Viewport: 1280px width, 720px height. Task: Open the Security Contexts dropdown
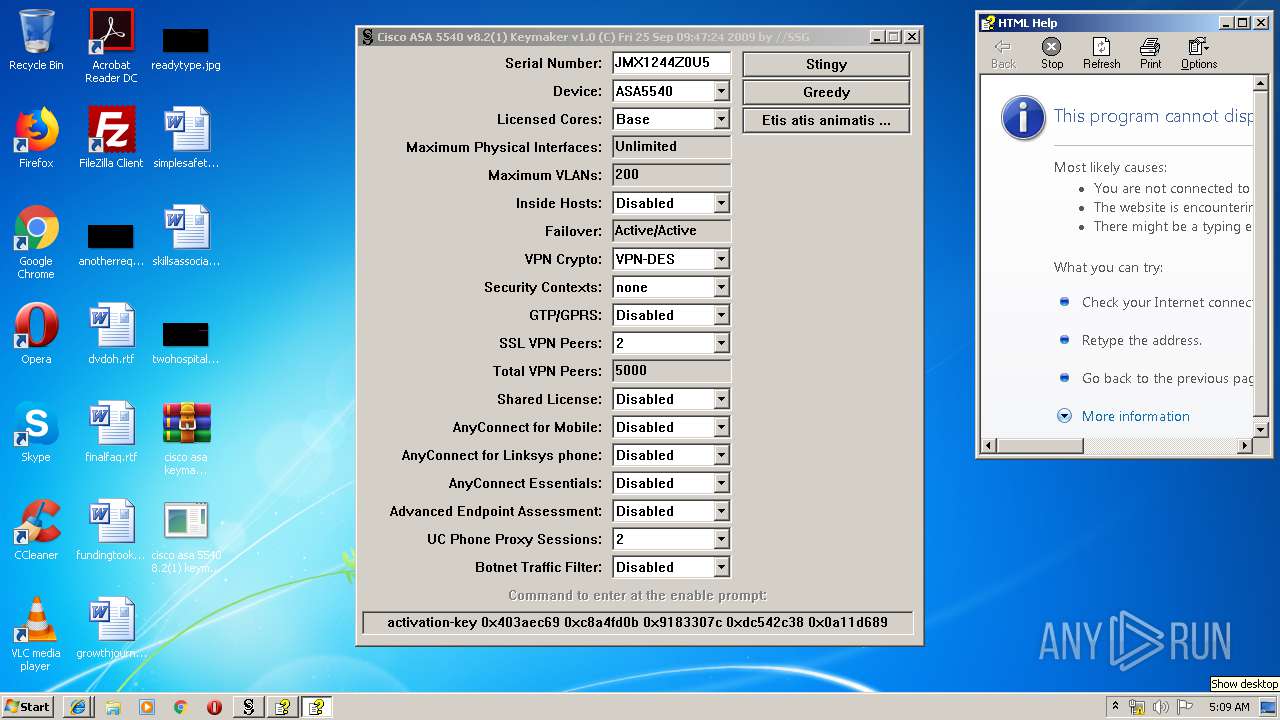[x=722, y=287]
